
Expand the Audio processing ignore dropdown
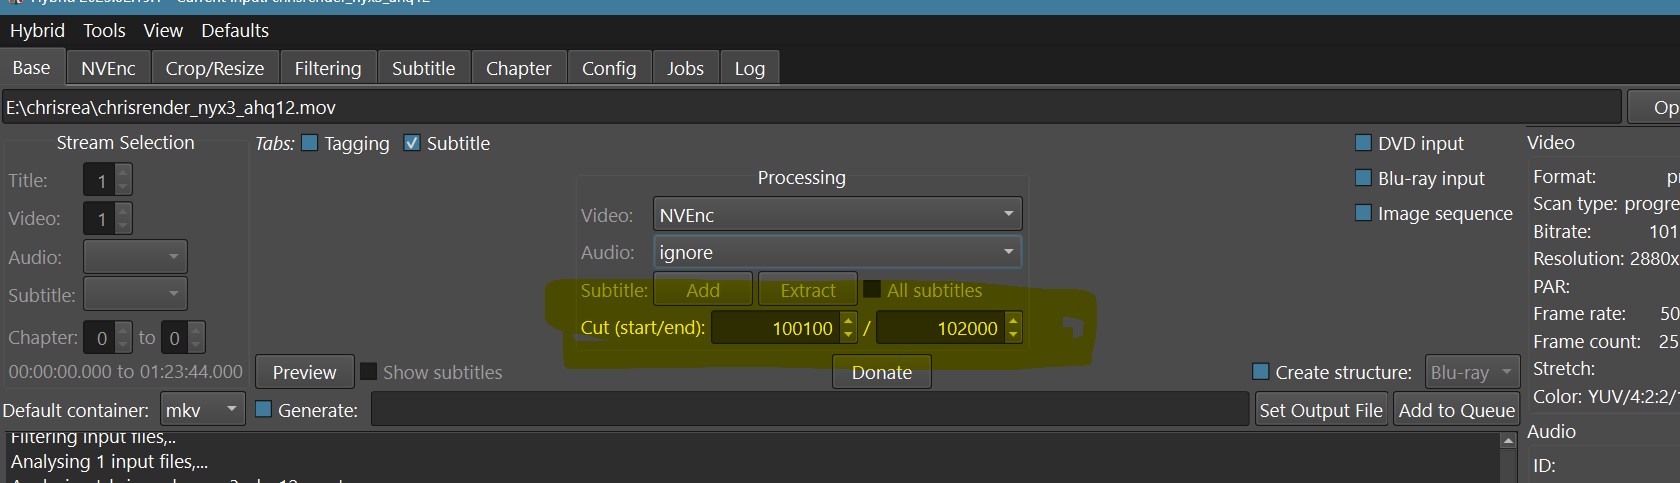coord(837,252)
